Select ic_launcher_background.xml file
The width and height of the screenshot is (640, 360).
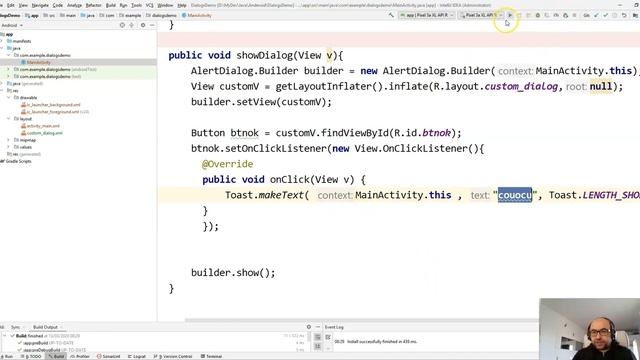click(53, 105)
